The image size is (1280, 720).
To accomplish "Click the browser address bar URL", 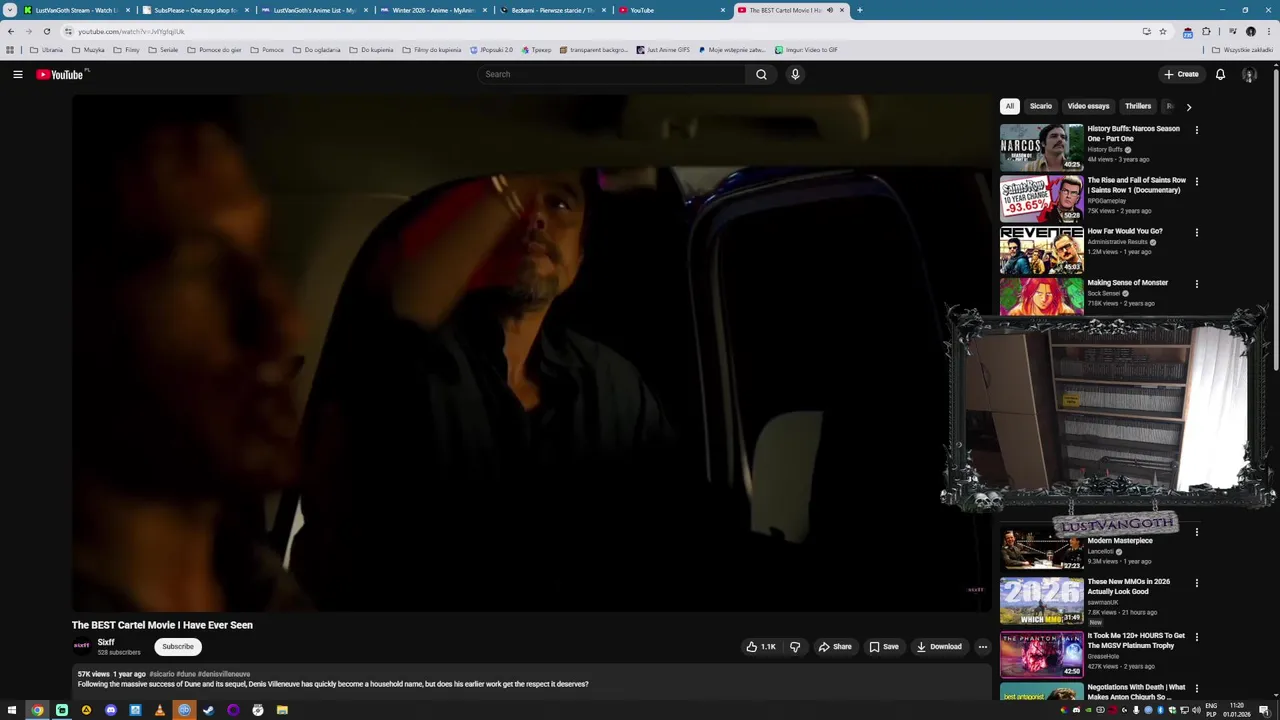I will click(131, 31).
